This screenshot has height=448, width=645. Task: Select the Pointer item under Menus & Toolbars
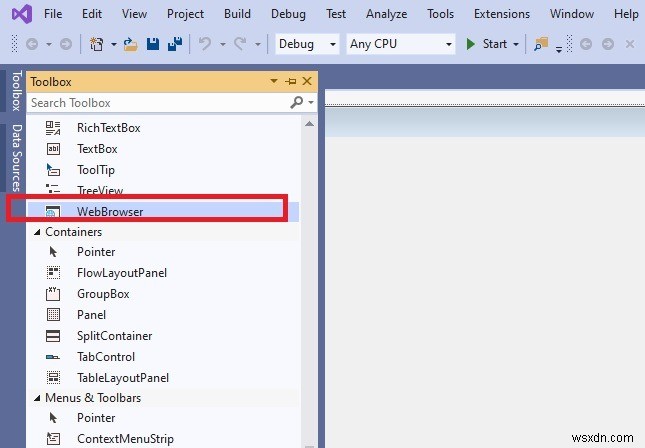tap(163, 418)
